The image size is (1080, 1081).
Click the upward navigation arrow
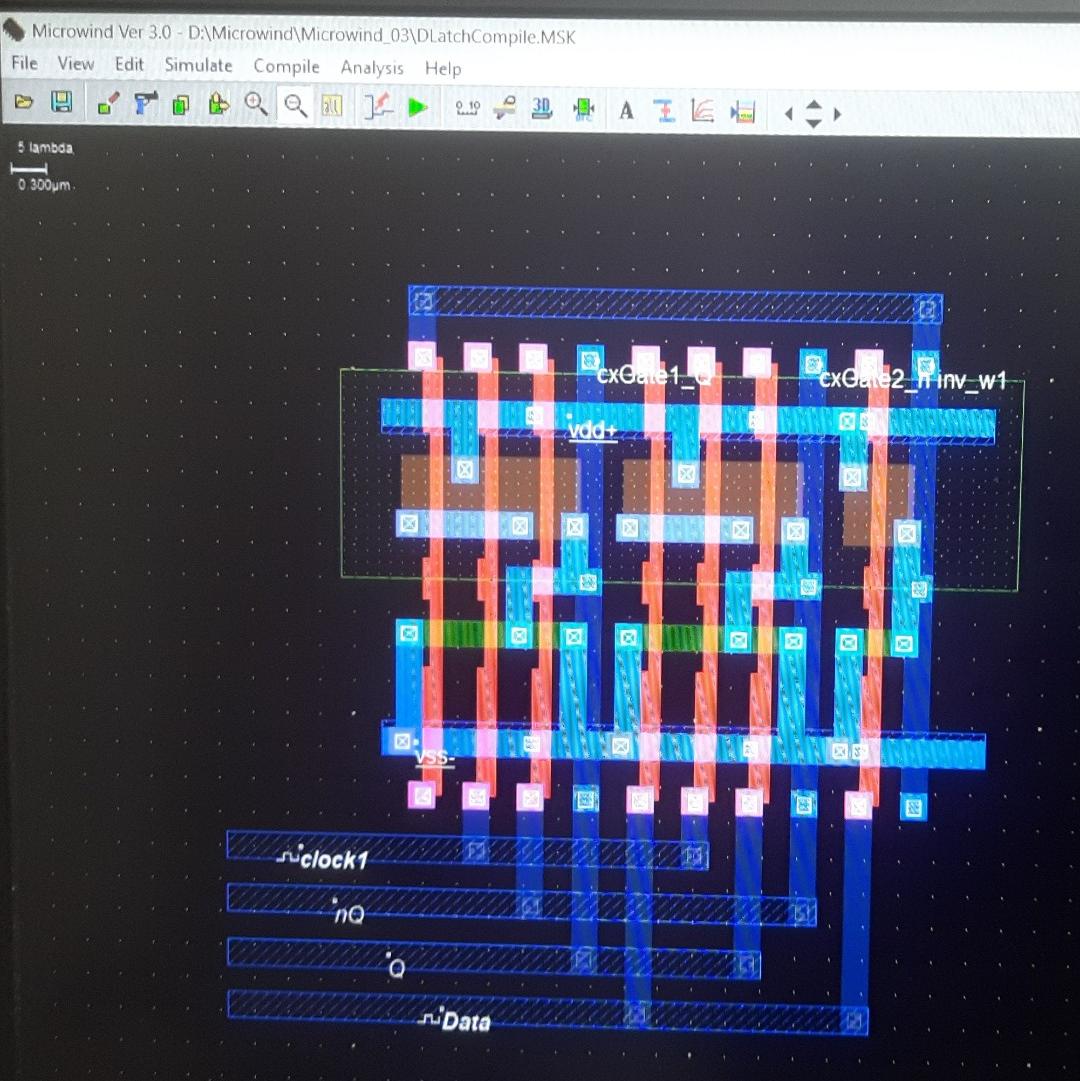(812, 105)
